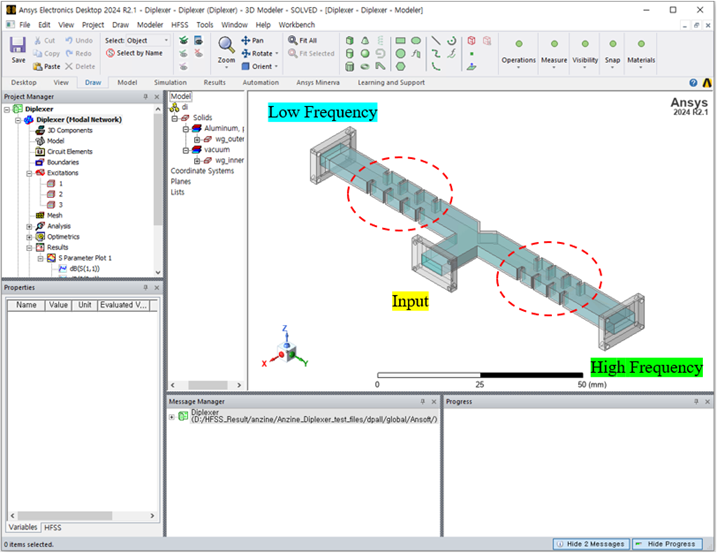The height and width of the screenshot is (553, 717).
Task: Select the HFSS properties tab
Action: coord(53,527)
